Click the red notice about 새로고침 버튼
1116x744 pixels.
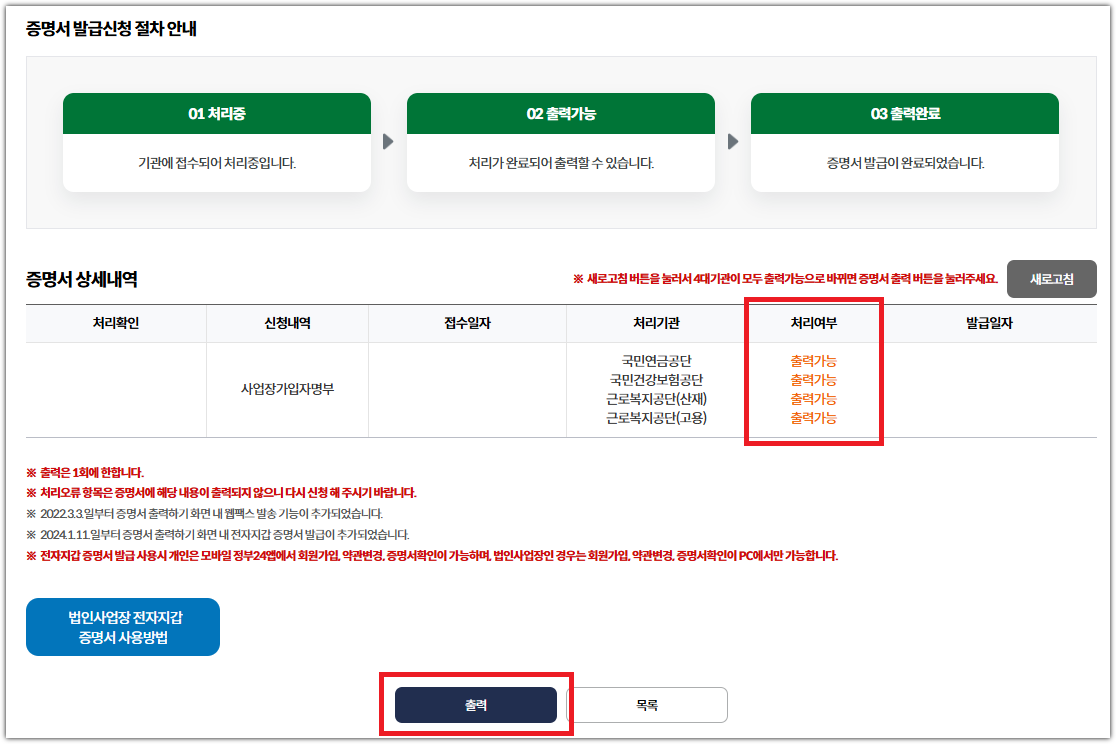tap(786, 279)
